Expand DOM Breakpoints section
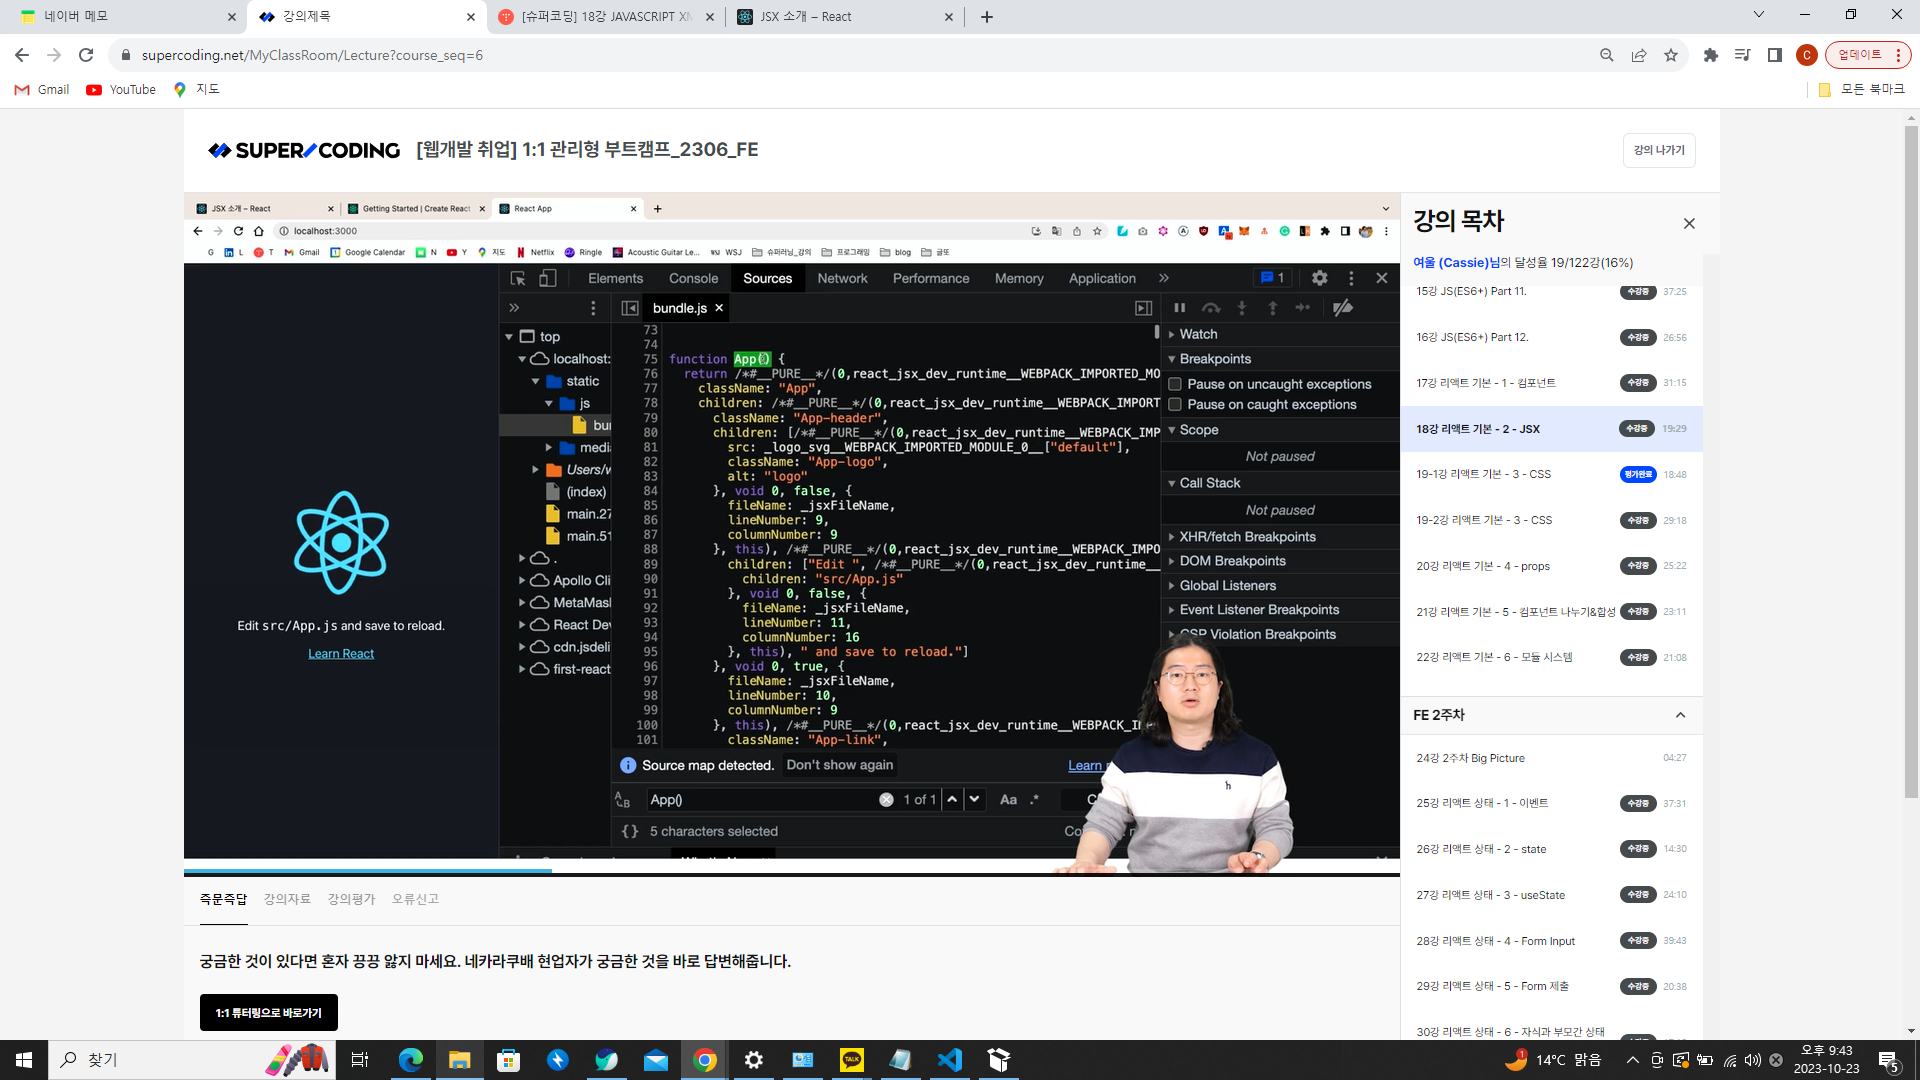This screenshot has width=1920, height=1080. coord(1172,561)
